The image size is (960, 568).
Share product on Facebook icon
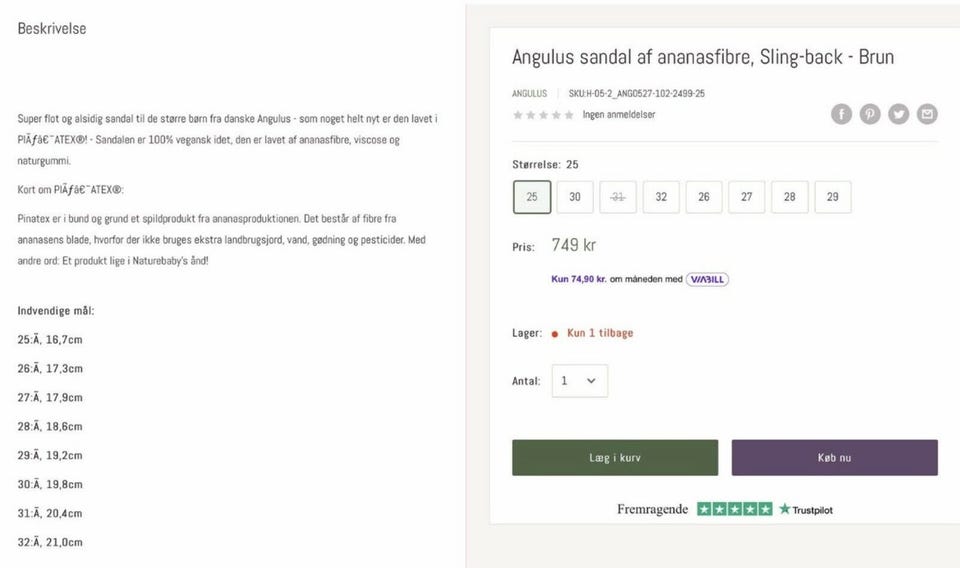click(842, 114)
